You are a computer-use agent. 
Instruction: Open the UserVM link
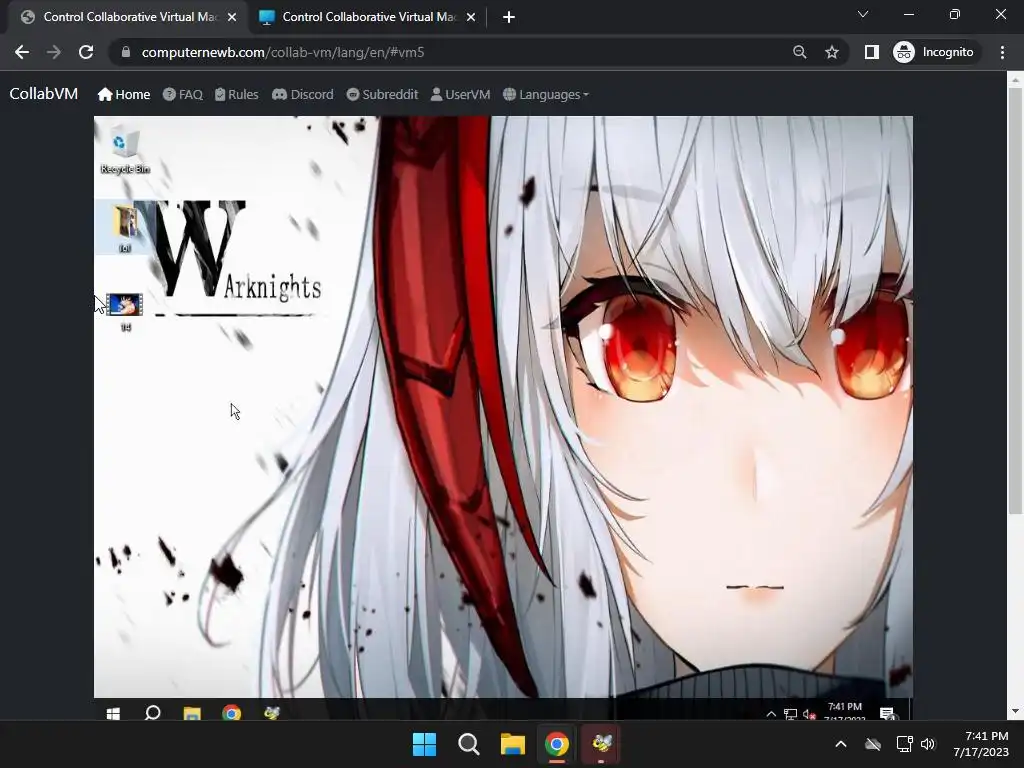click(460, 95)
